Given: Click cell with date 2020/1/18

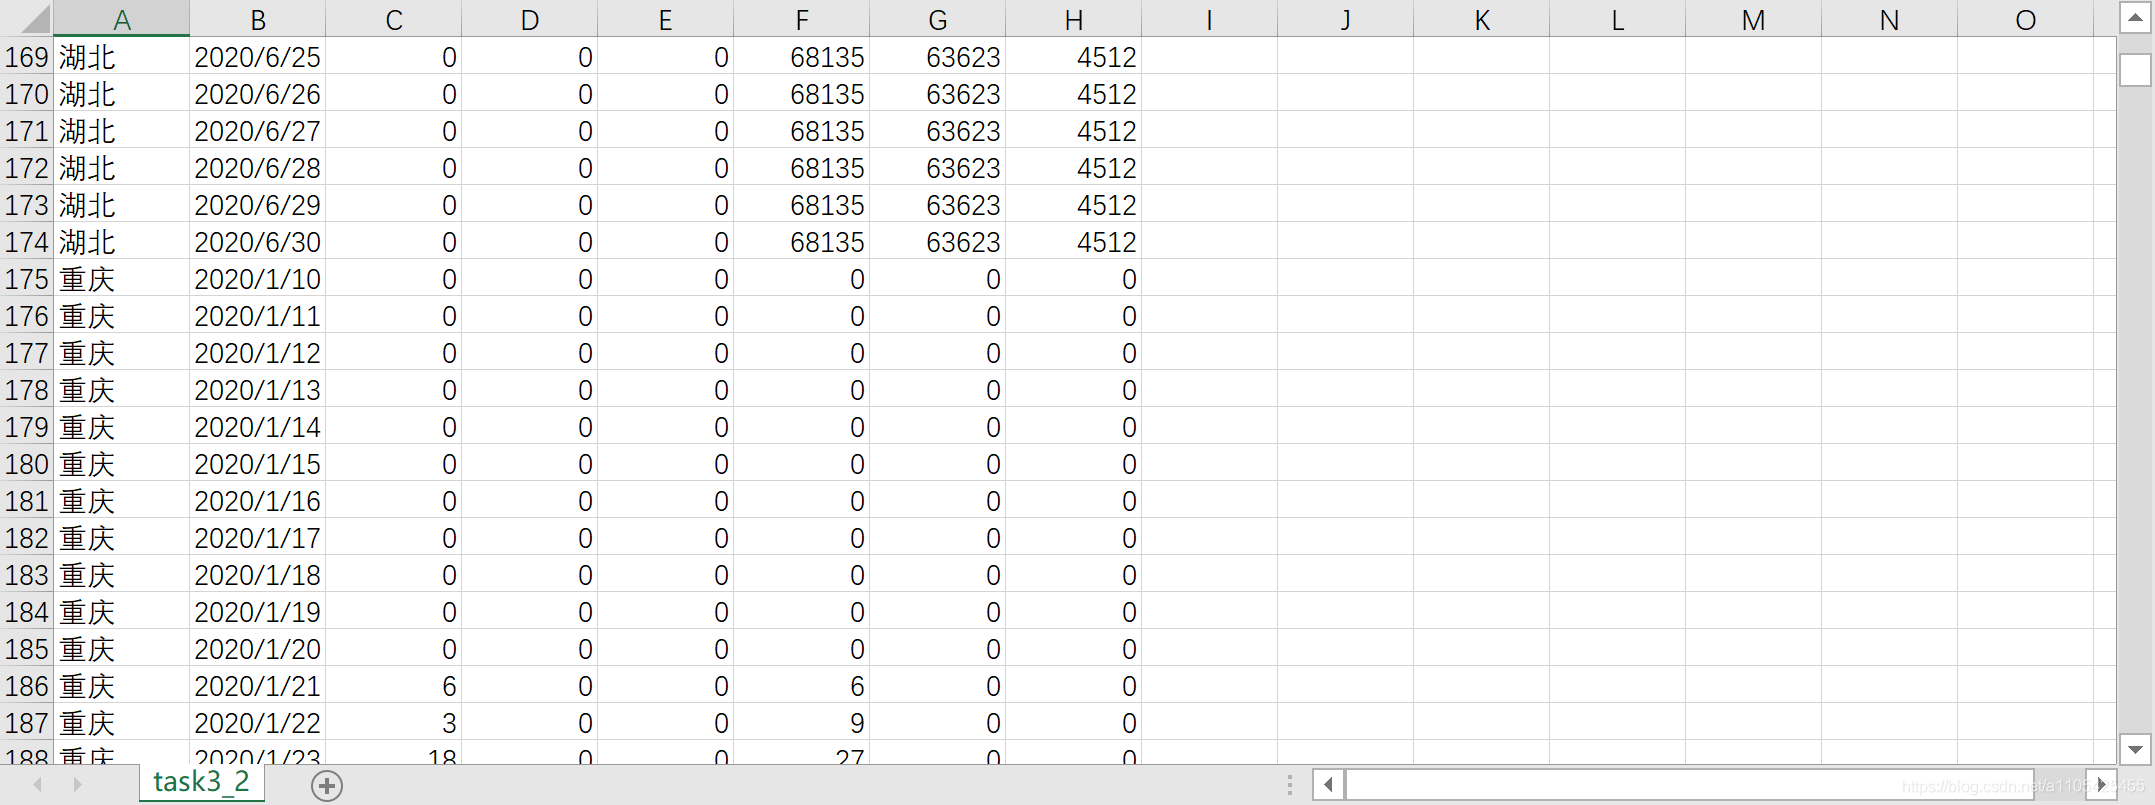Looking at the screenshot, I should click(x=258, y=575).
